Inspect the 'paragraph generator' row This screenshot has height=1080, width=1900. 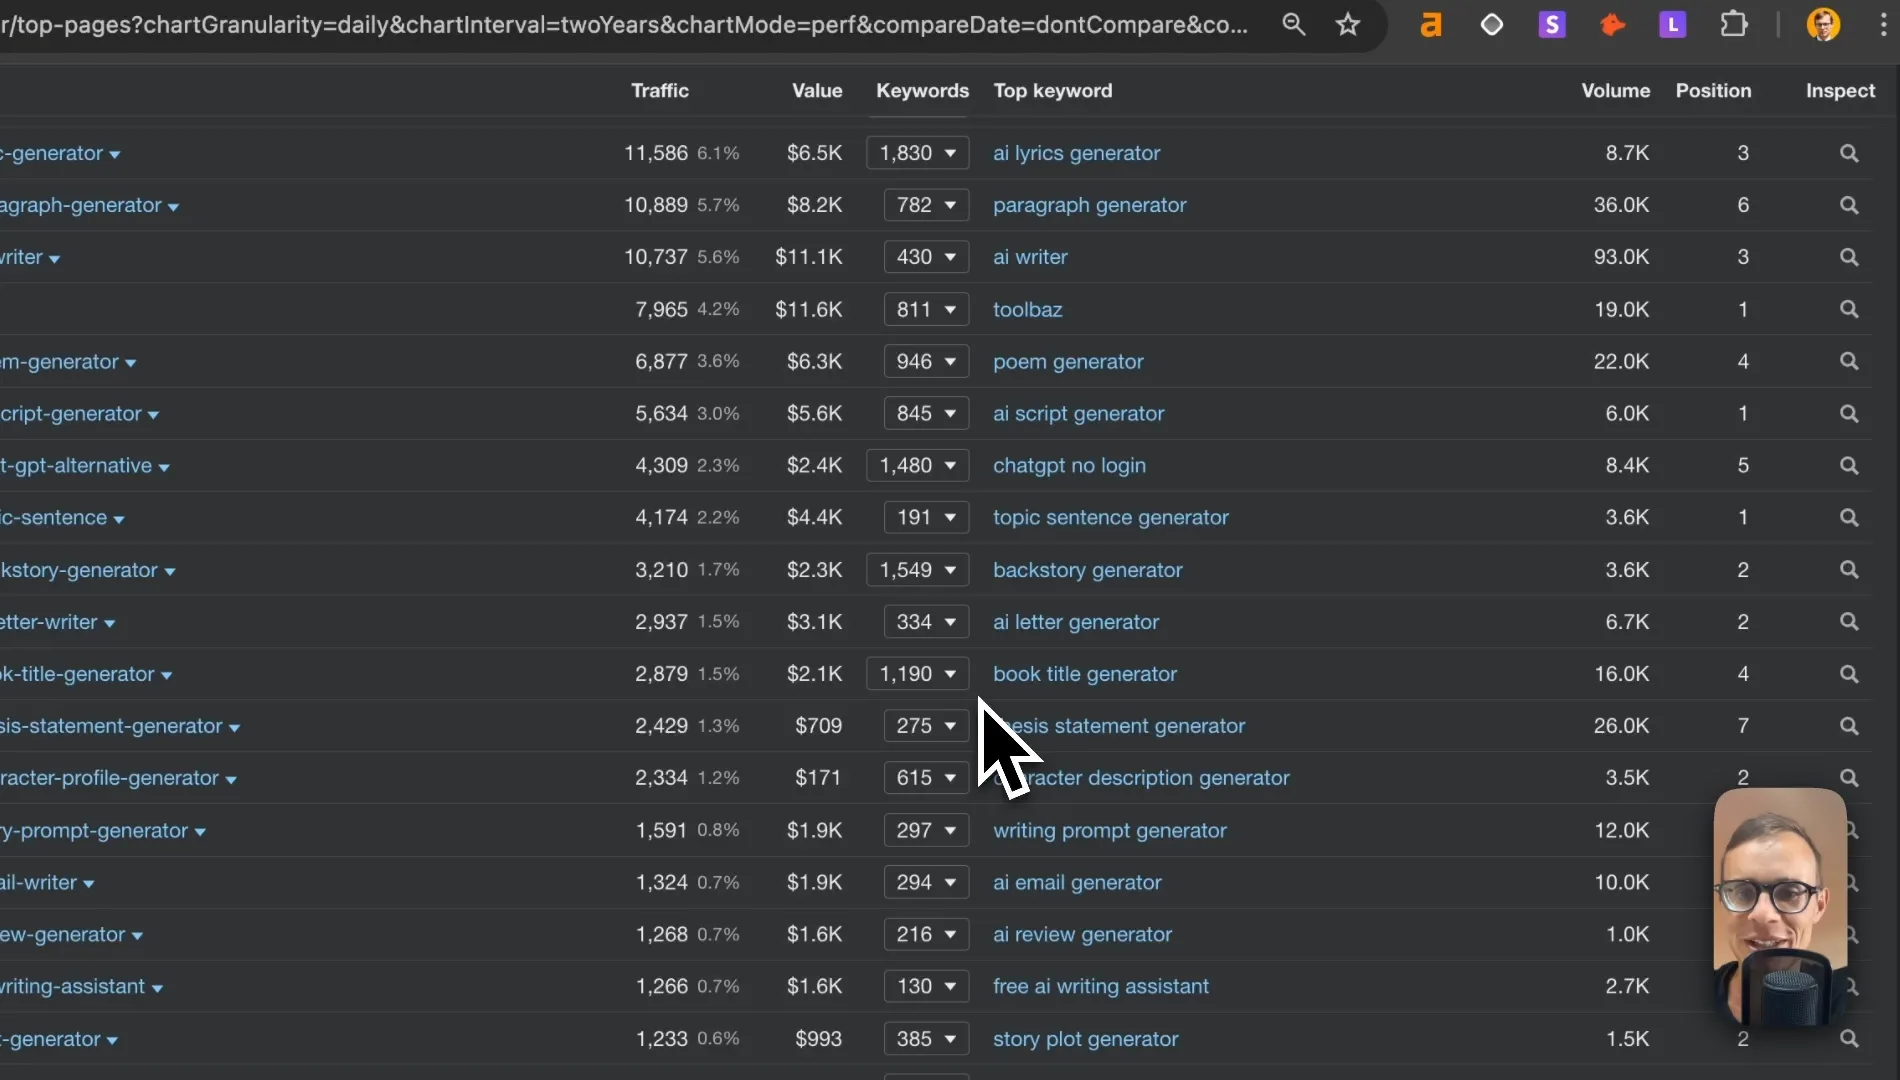(x=1849, y=205)
